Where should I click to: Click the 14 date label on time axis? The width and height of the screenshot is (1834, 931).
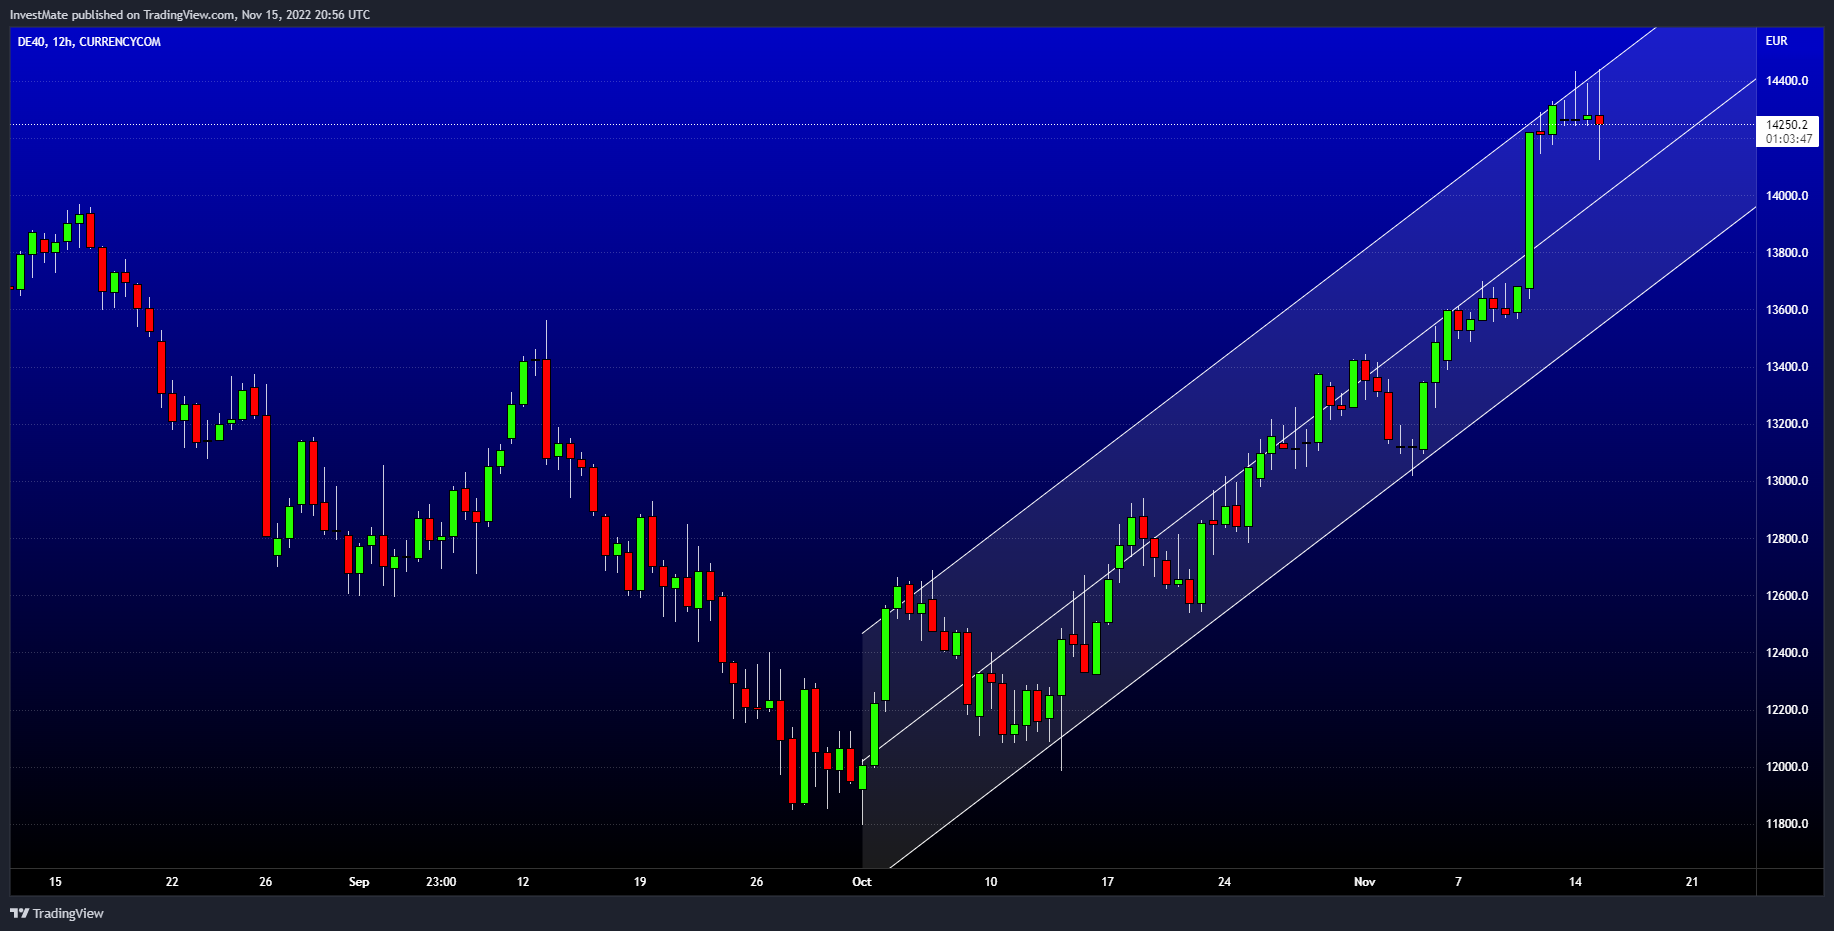1575,882
